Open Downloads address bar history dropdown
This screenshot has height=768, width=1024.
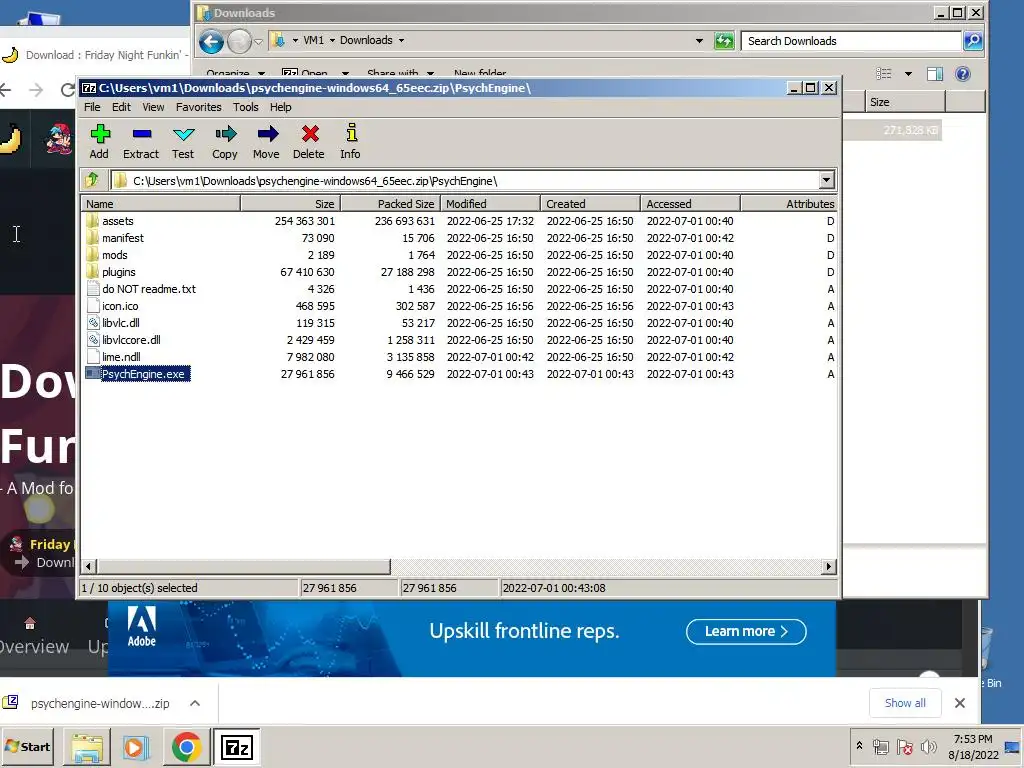(x=699, y=40)
